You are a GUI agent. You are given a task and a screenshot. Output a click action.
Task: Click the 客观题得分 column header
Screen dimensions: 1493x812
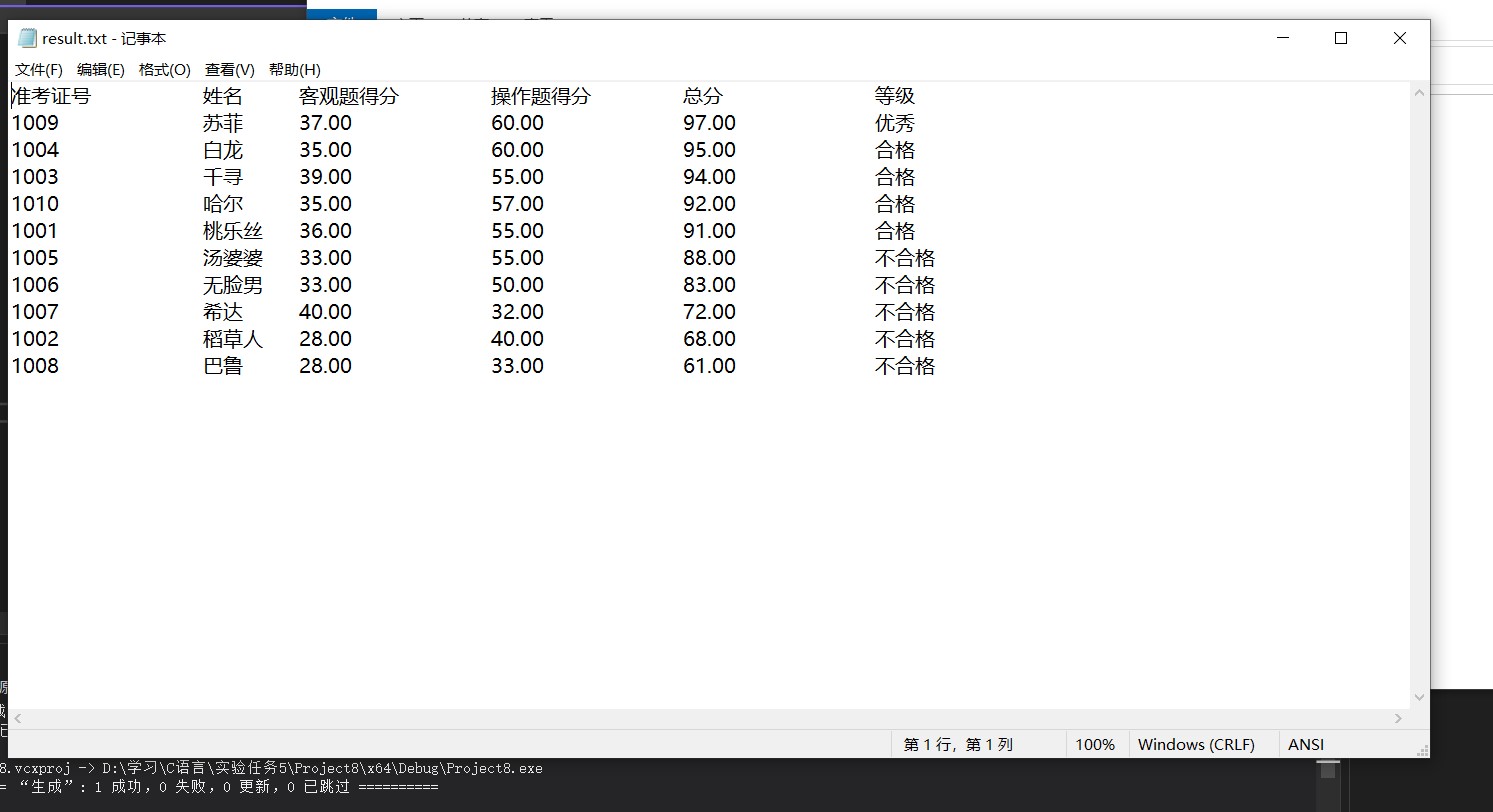coord(349,96)
